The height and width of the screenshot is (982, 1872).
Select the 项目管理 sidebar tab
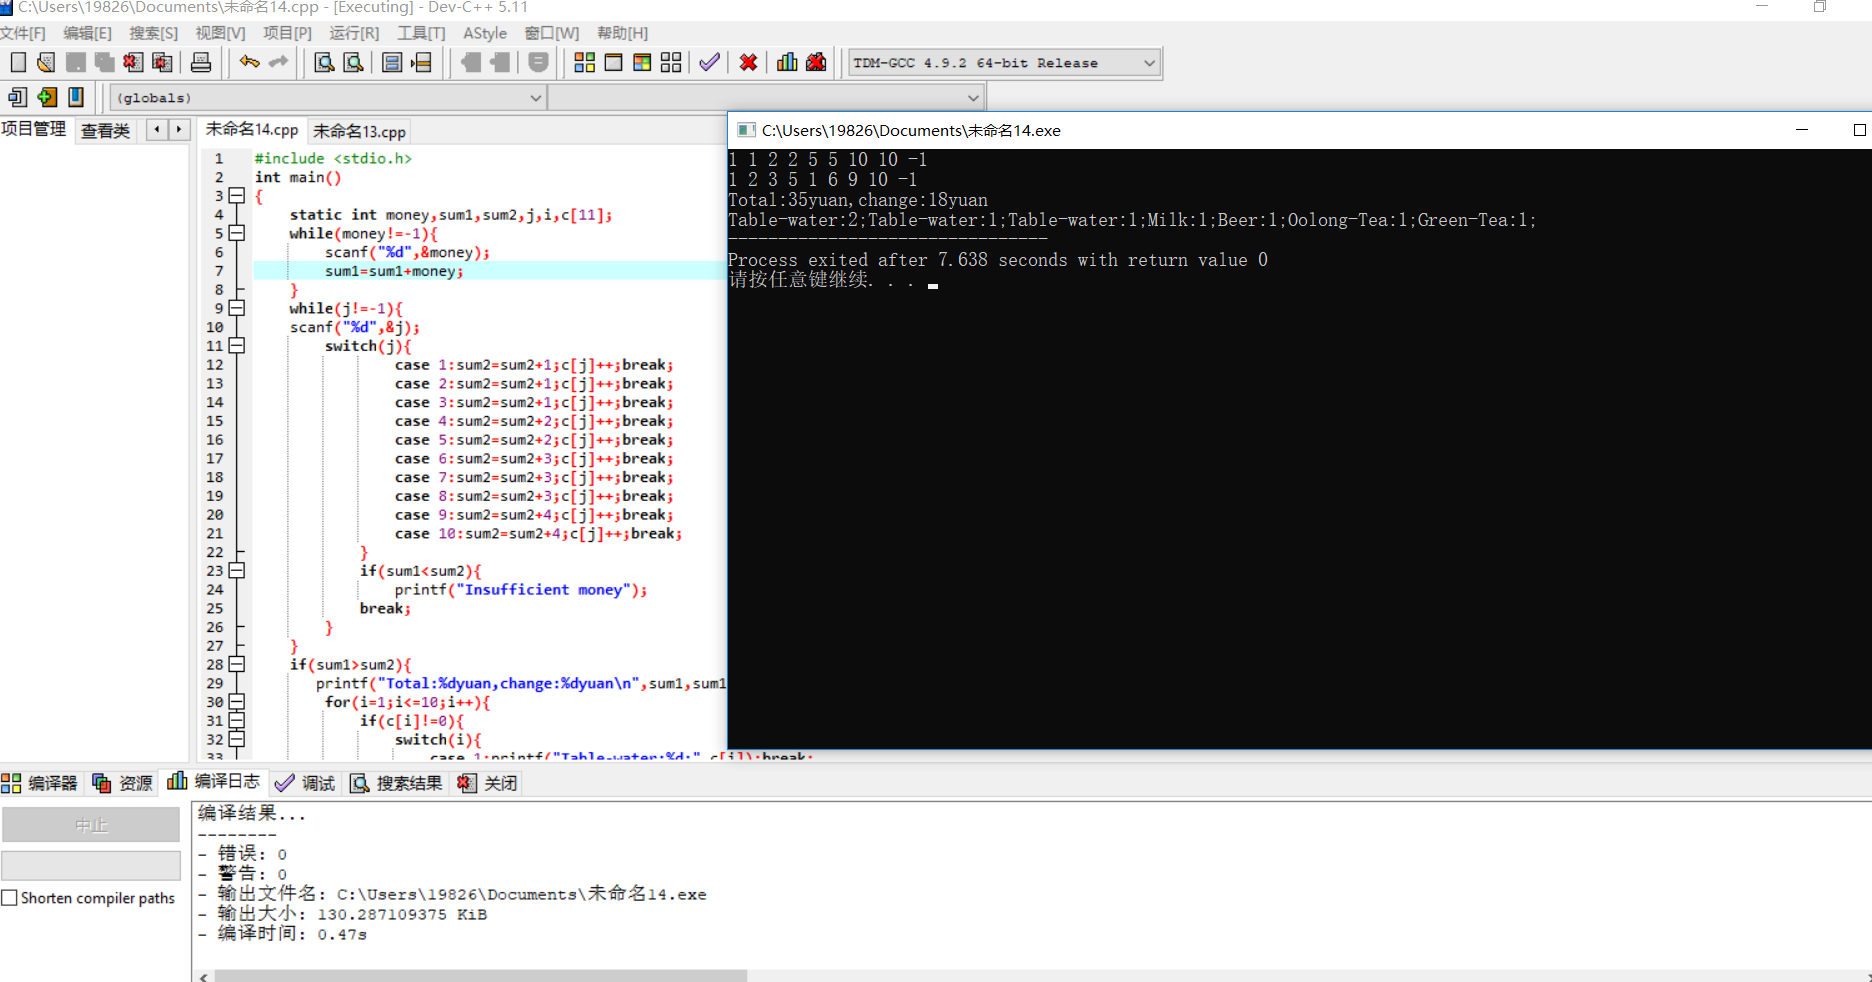[x=34, y=129]
